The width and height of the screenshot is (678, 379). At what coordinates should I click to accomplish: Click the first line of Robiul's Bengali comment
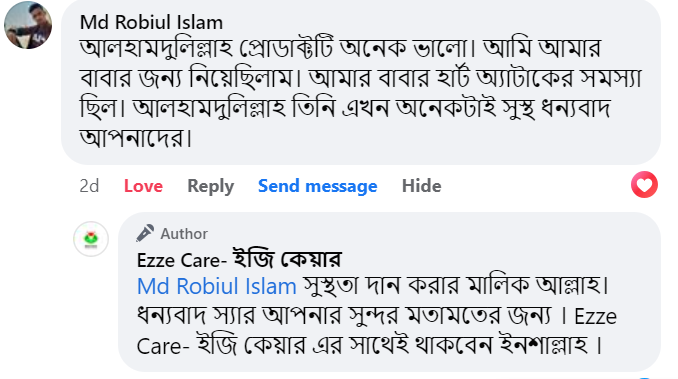pos(341,48)
